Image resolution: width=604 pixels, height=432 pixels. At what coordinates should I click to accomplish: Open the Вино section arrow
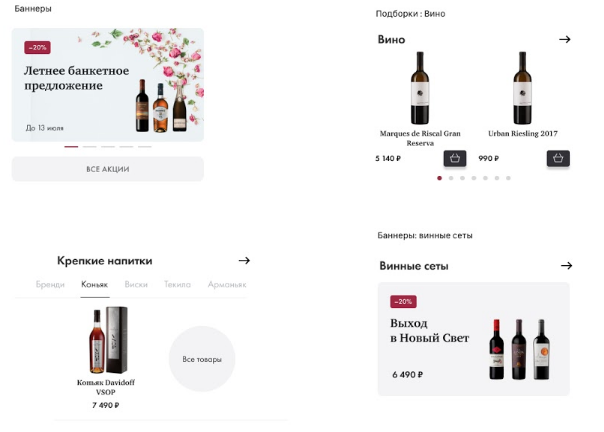click(x=564, y=39)
